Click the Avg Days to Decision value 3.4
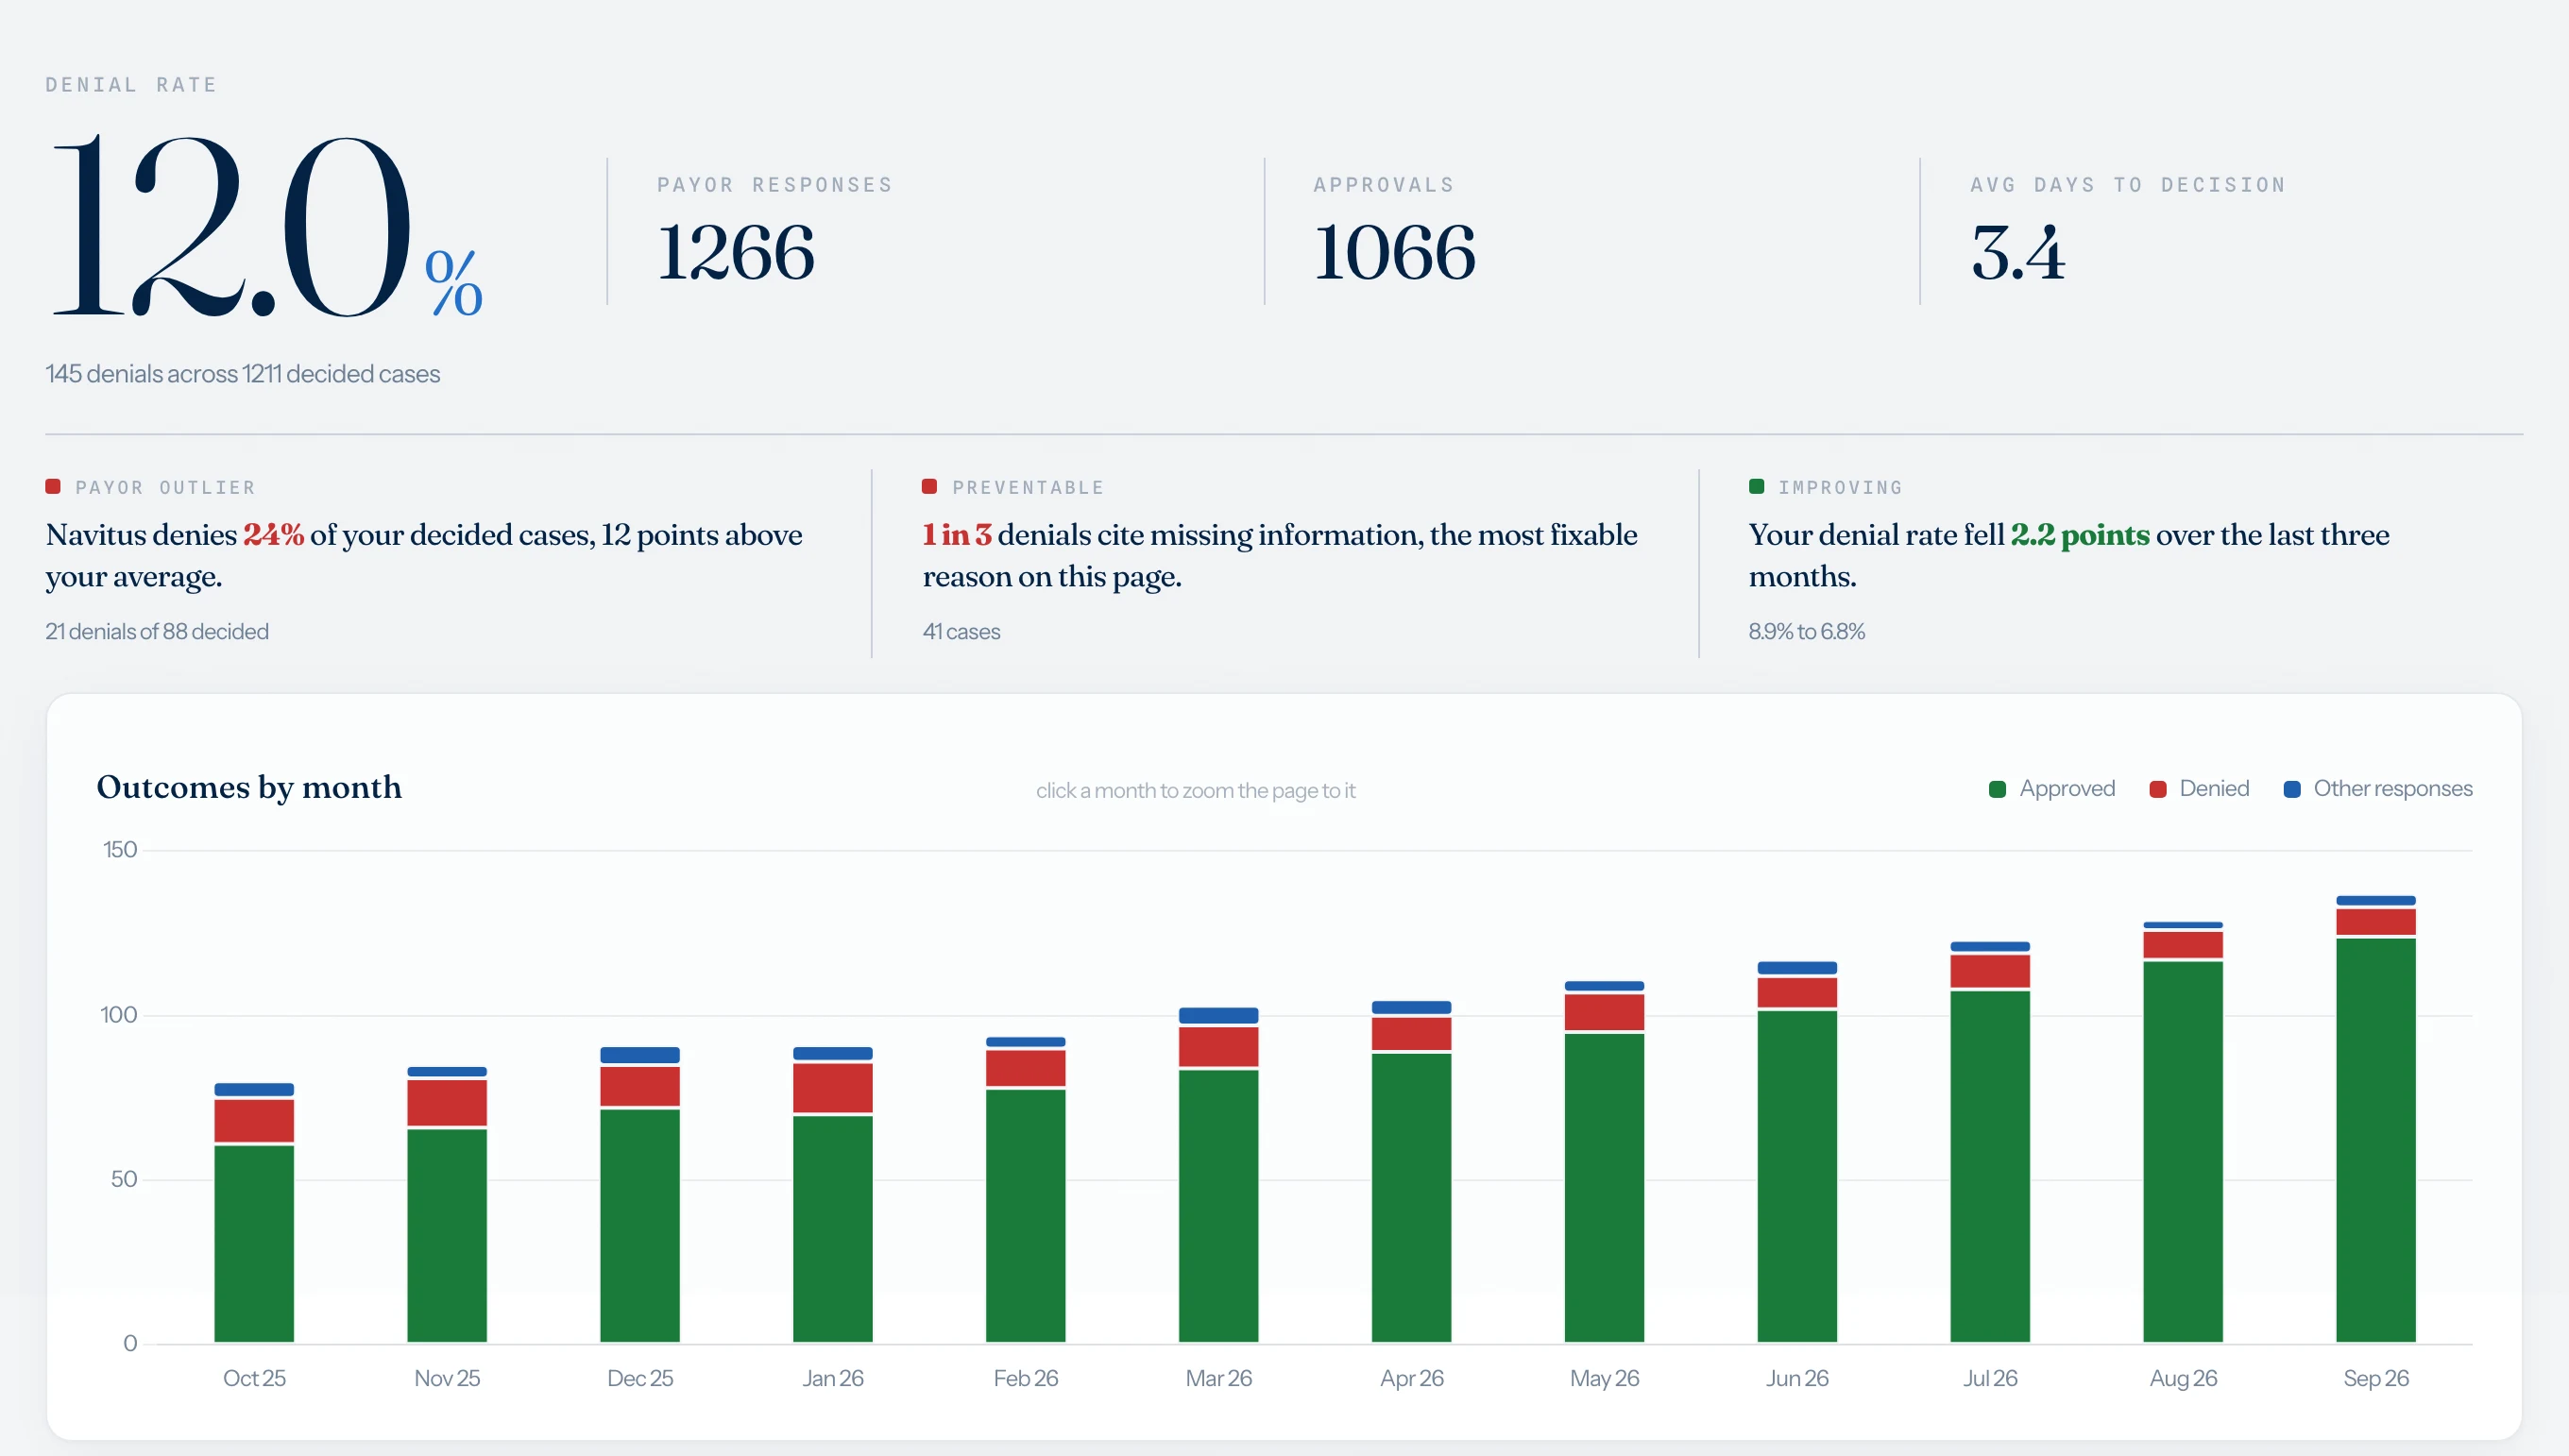Viewport: 2569px width, 1456px height. [2018, 252]
